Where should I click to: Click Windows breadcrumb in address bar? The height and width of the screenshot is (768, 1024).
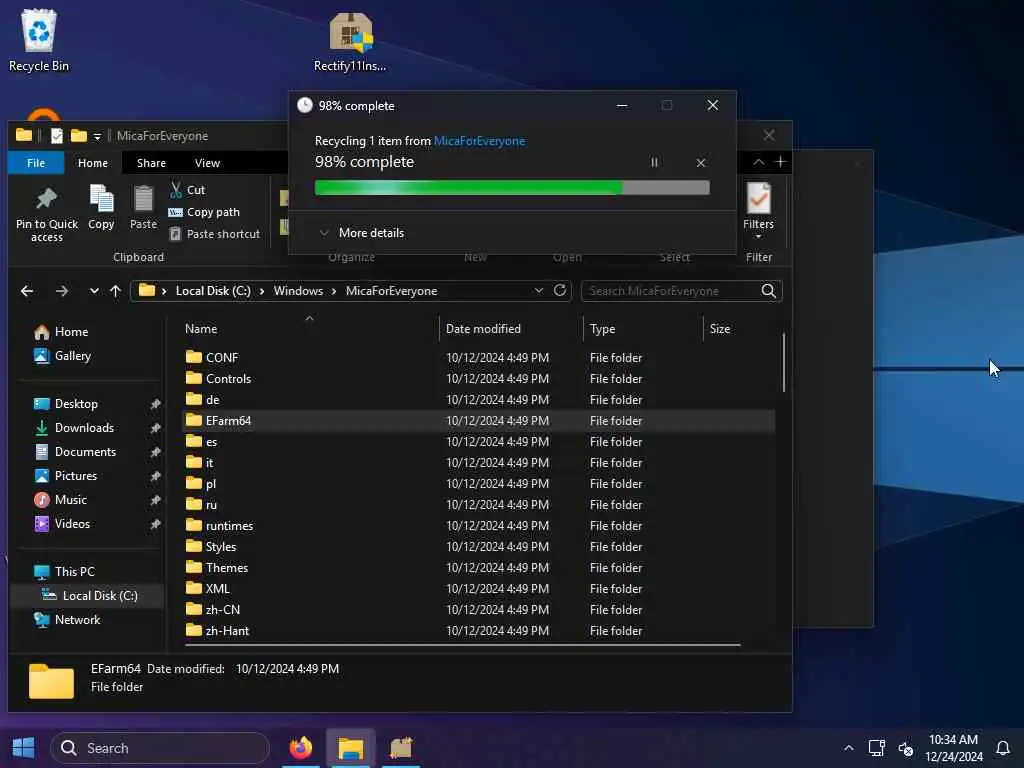(298, 291)
